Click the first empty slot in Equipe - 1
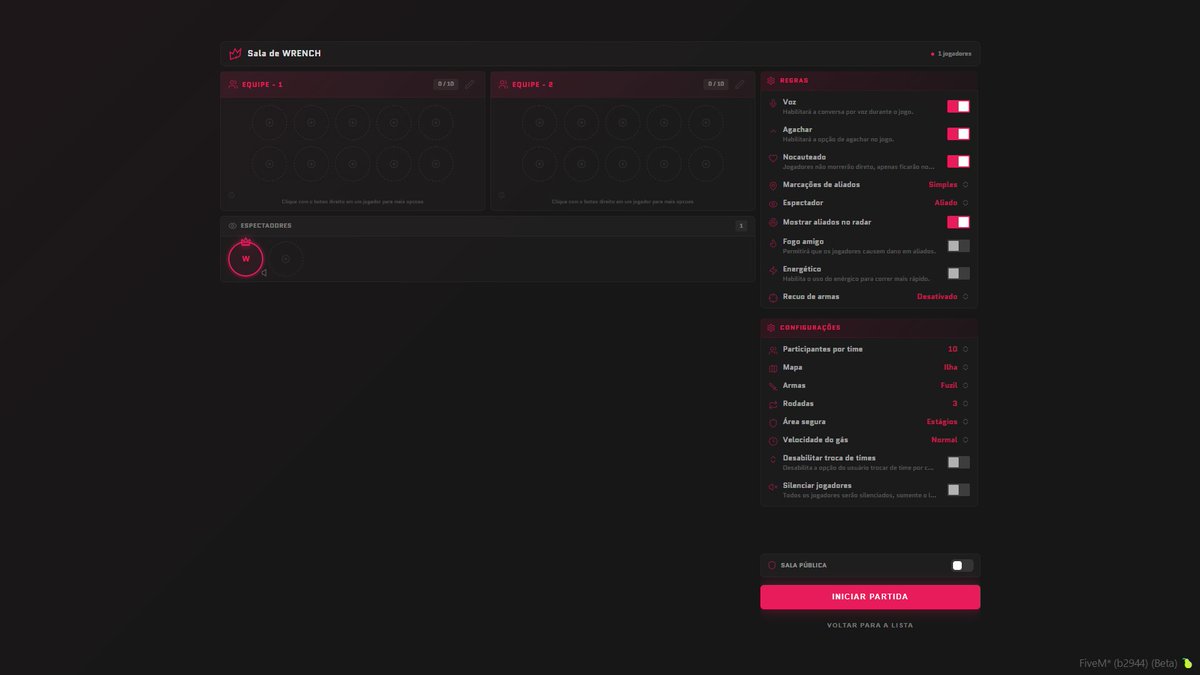Viewport: 1200px width, 675px height. 269,122
